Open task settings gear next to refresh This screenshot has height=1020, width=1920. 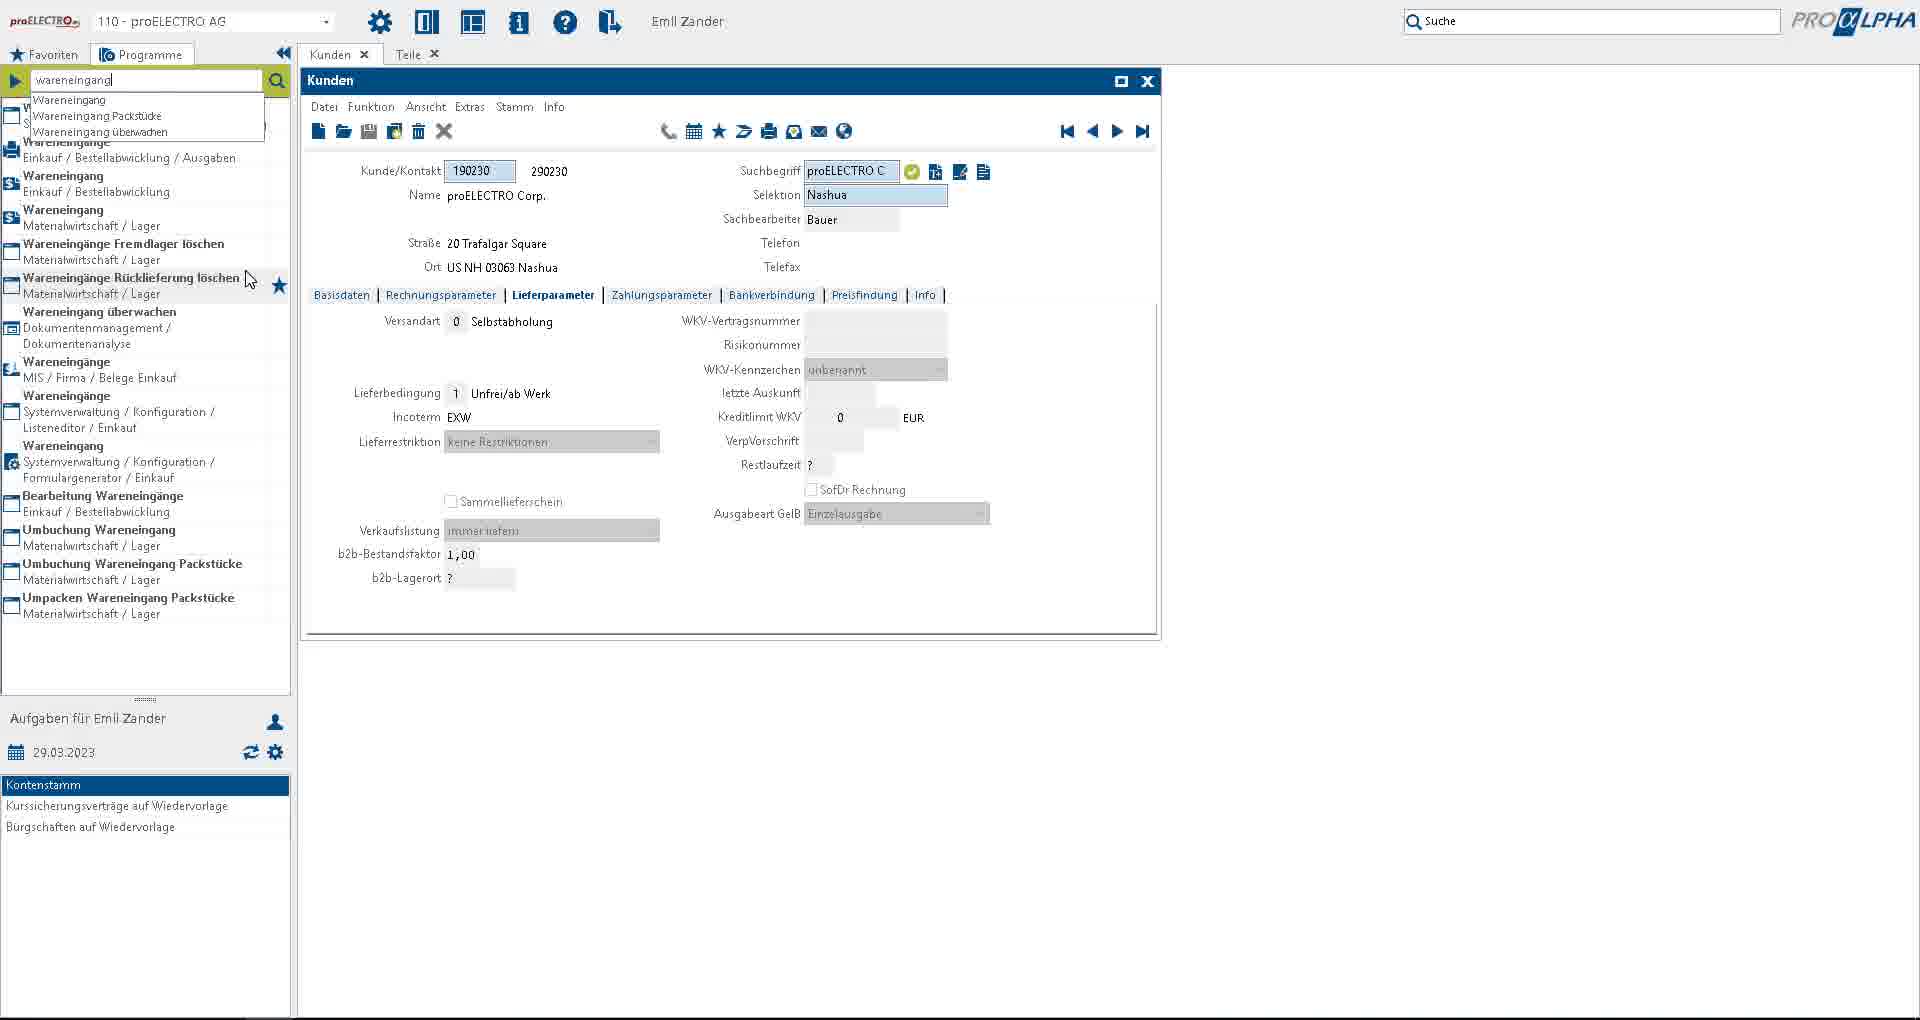276,752
